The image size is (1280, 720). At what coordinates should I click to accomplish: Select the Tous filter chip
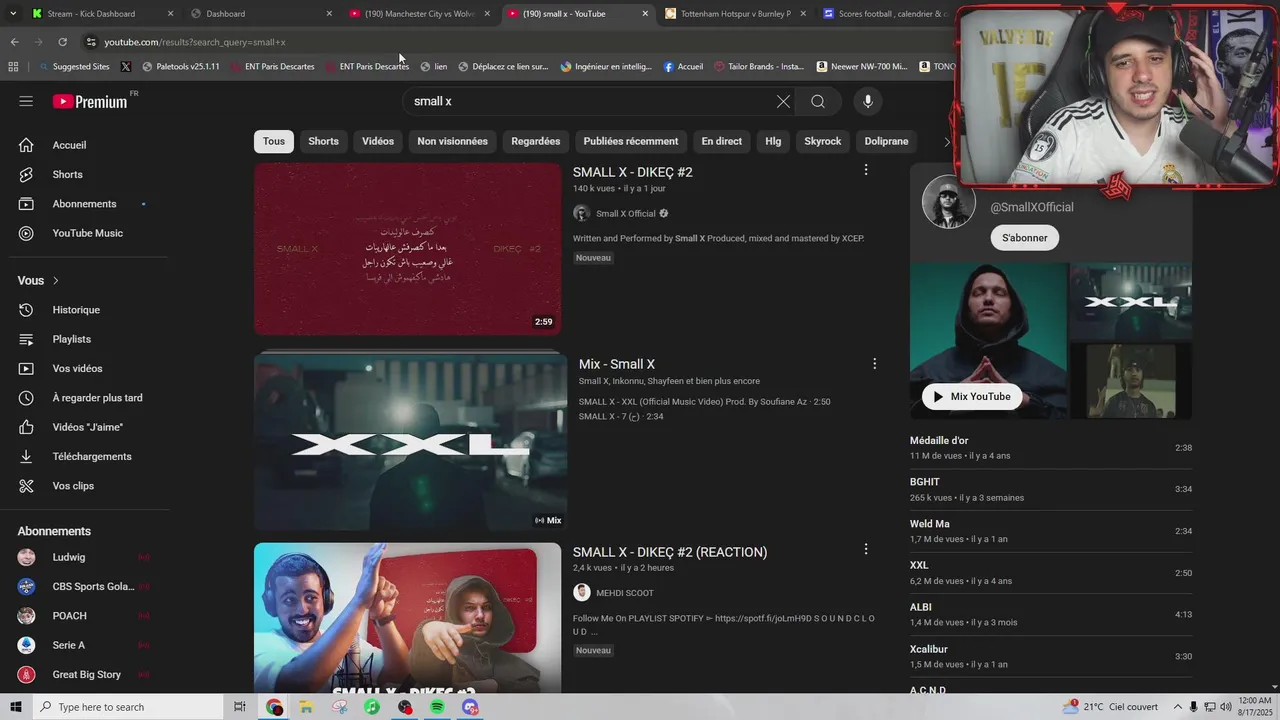coord(274,141)
